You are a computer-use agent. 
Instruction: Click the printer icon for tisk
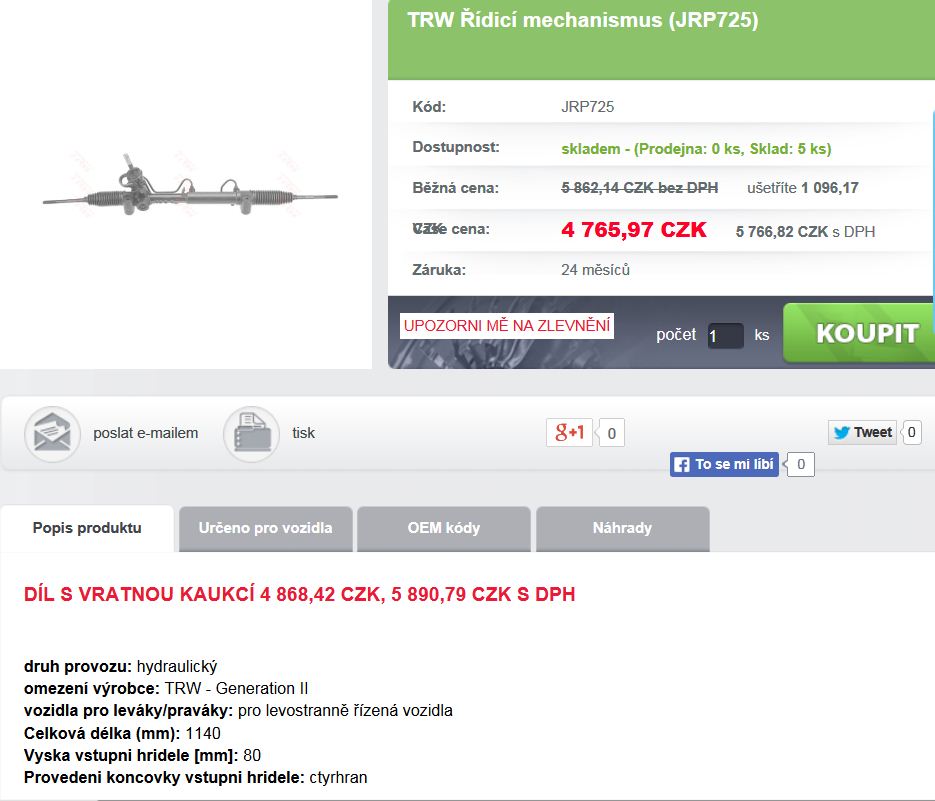pos(251,434)
